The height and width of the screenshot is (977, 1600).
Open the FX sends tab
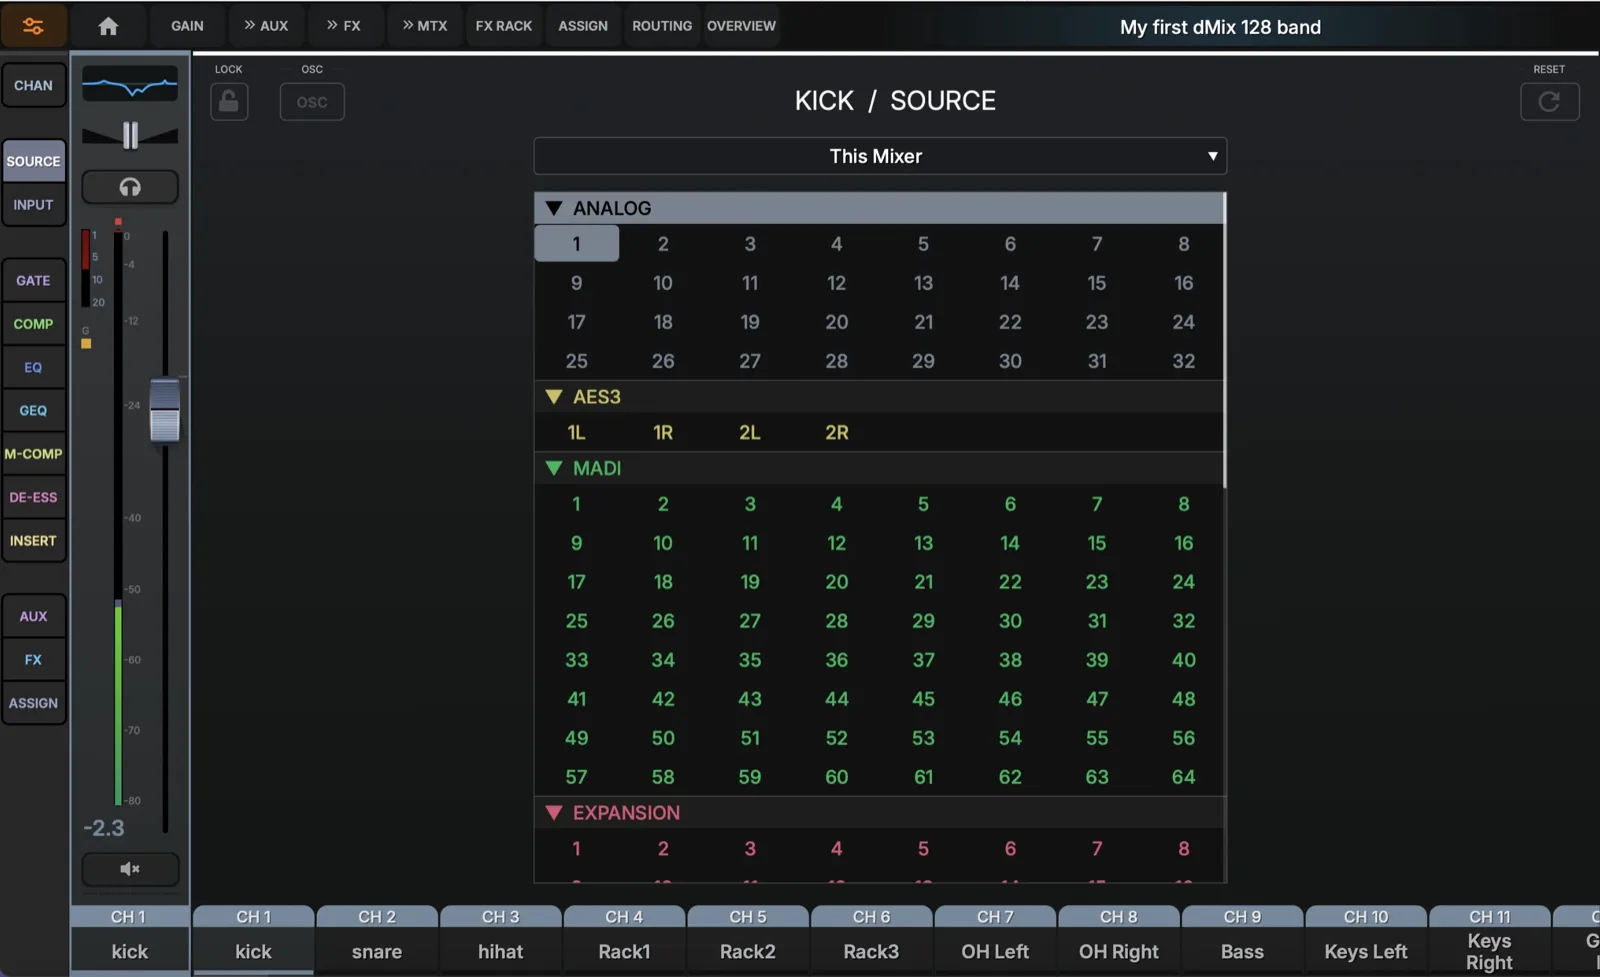pos(343,26)
